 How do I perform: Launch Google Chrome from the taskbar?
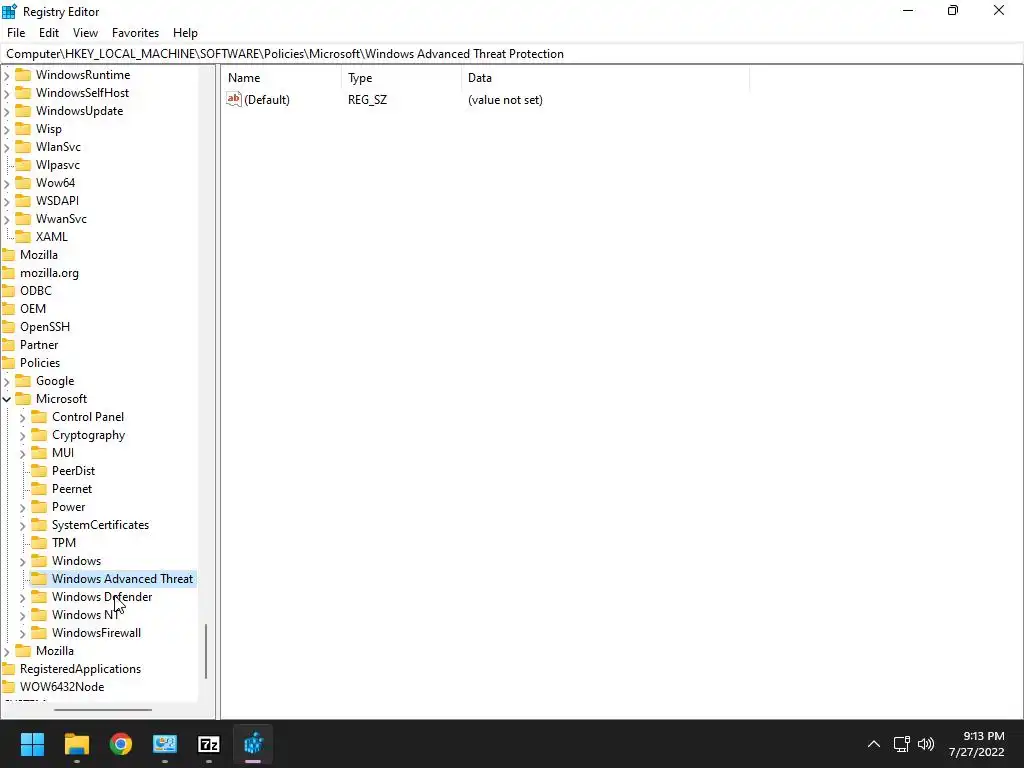[x=121, y=744]
